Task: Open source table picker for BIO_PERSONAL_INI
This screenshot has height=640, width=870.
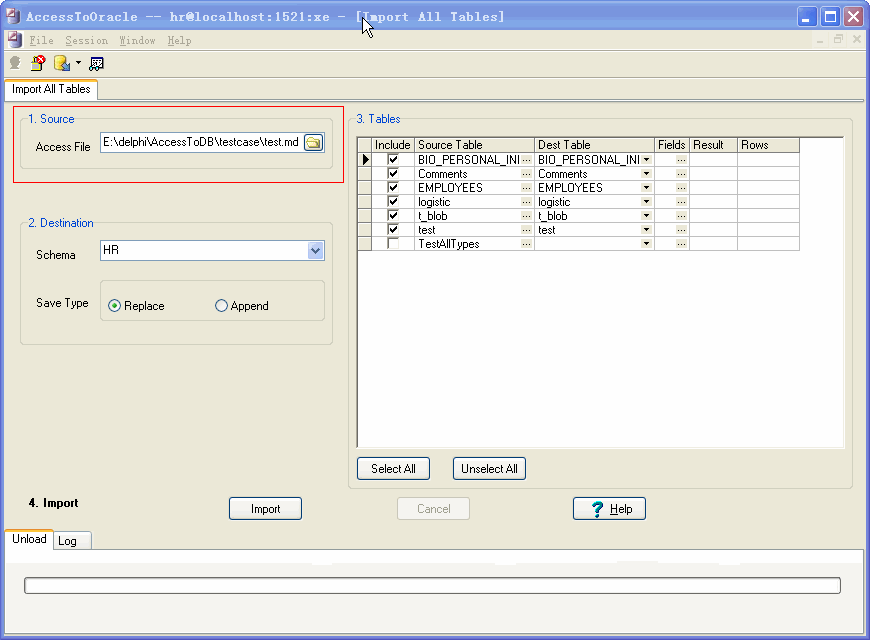Action: pyautogui.click(x=526, y=160)
